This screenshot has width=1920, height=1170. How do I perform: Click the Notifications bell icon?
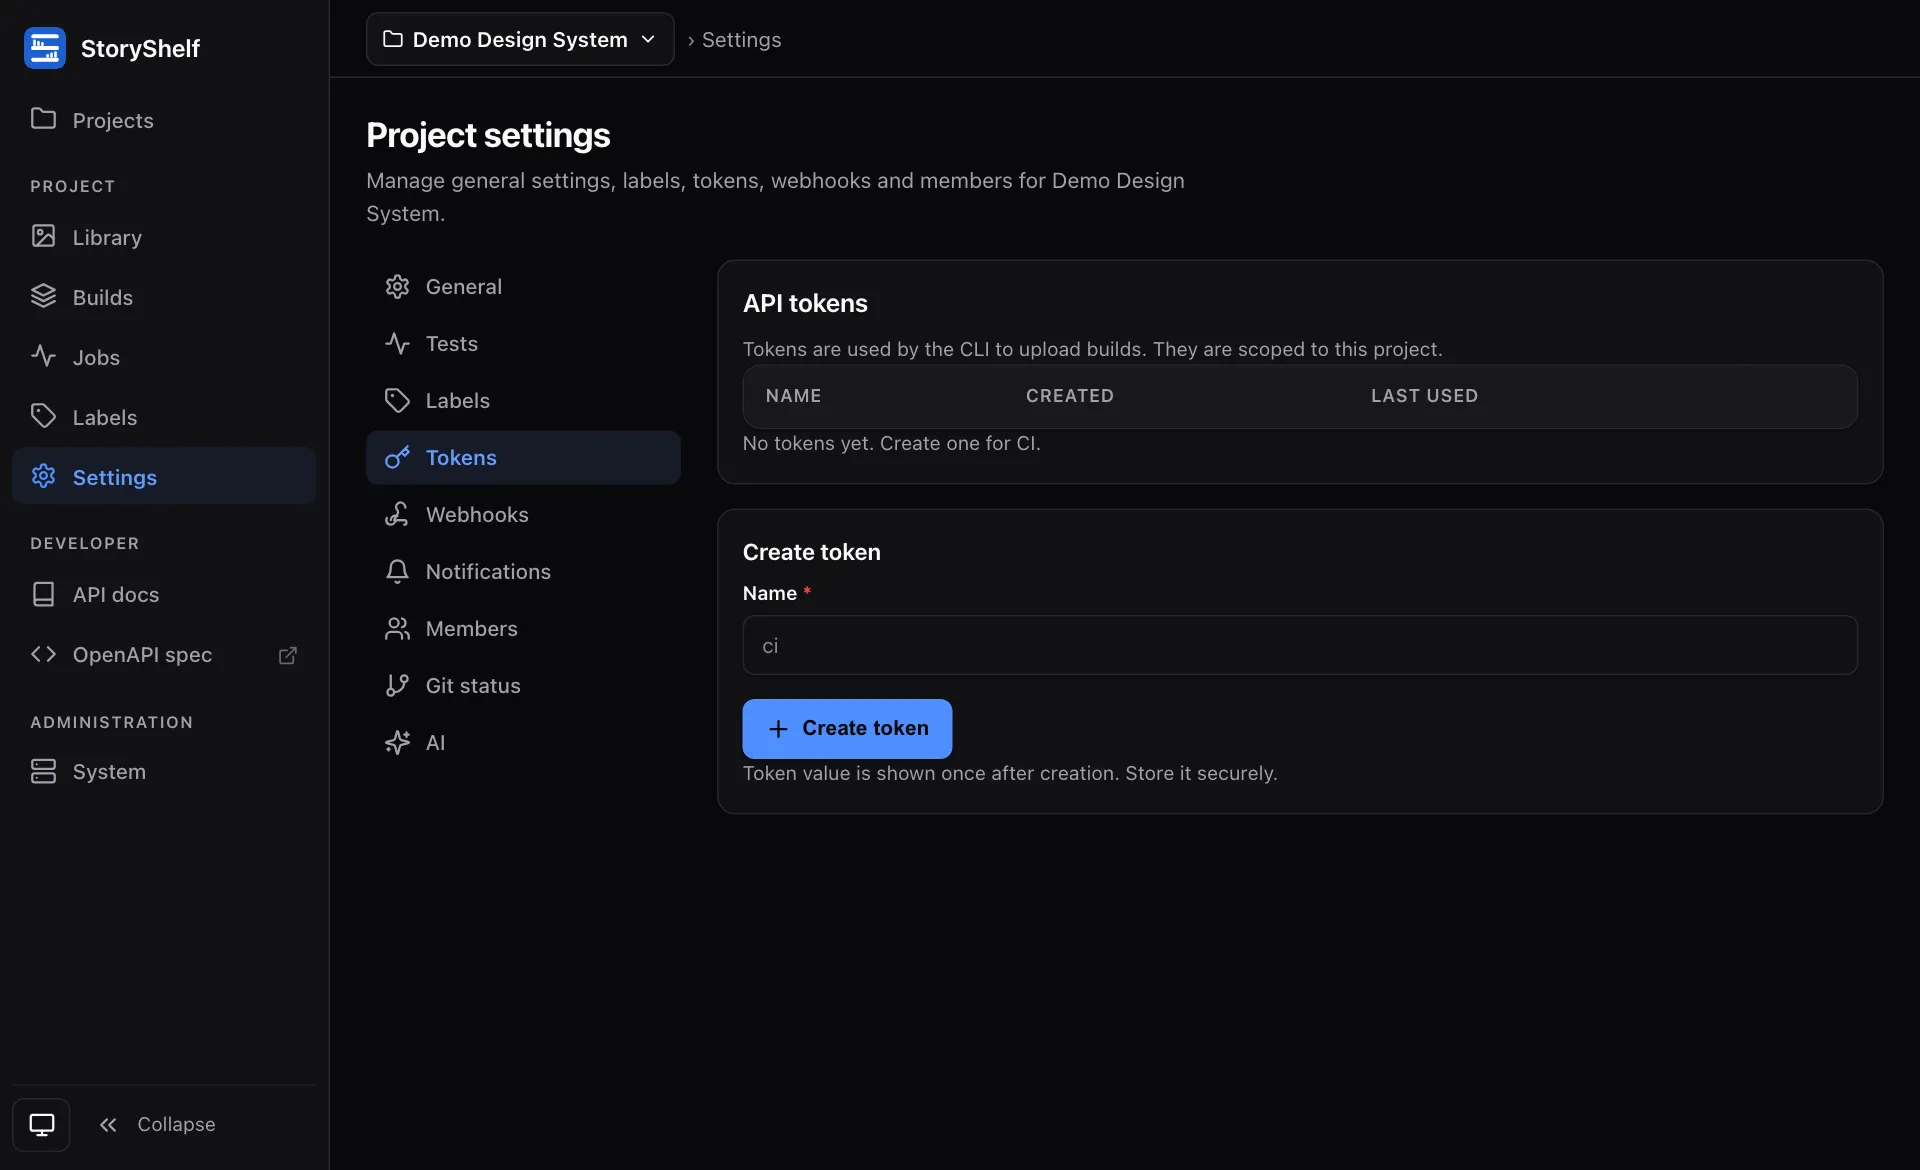397,571
